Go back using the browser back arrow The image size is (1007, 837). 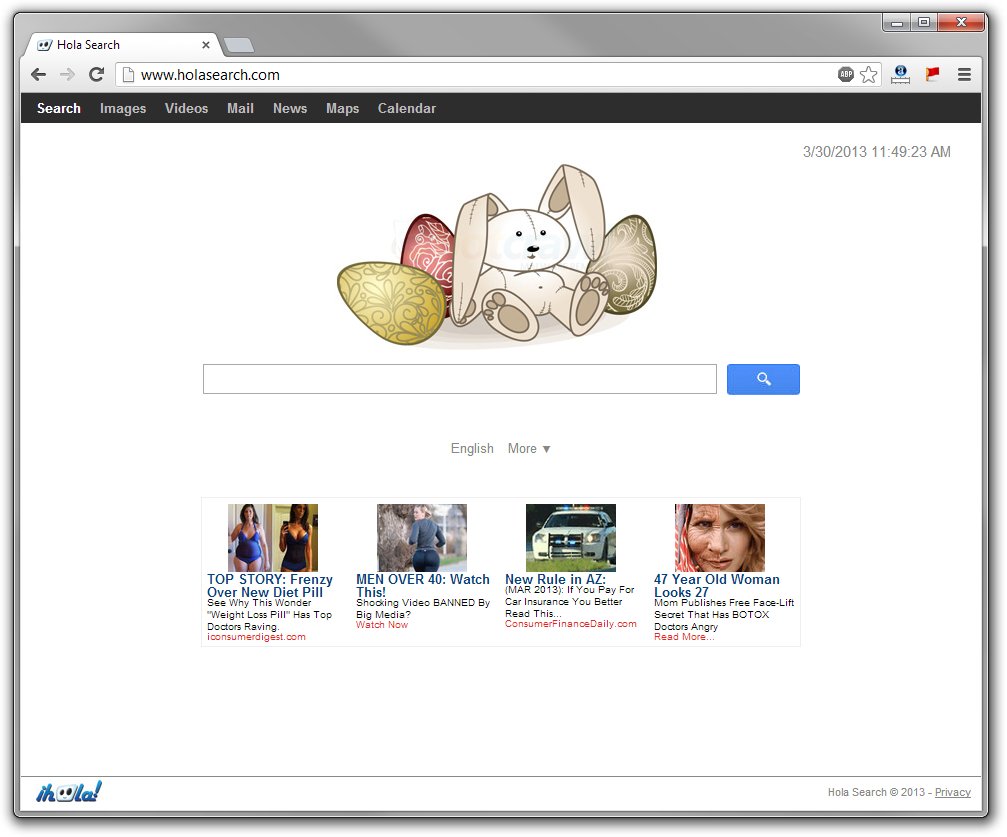tap(39, 75)
